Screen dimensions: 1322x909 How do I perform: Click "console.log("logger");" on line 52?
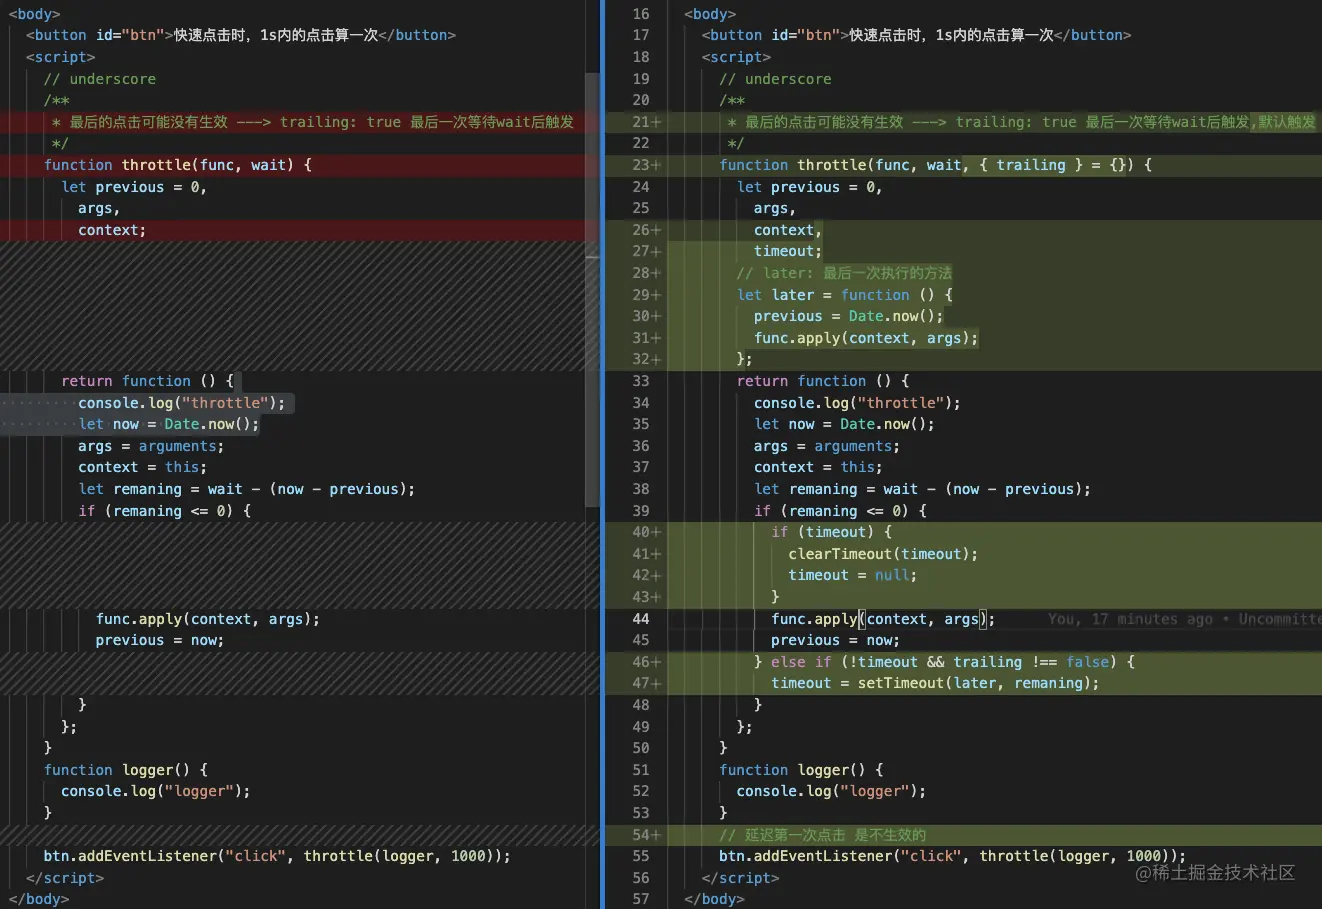point(831,791)
